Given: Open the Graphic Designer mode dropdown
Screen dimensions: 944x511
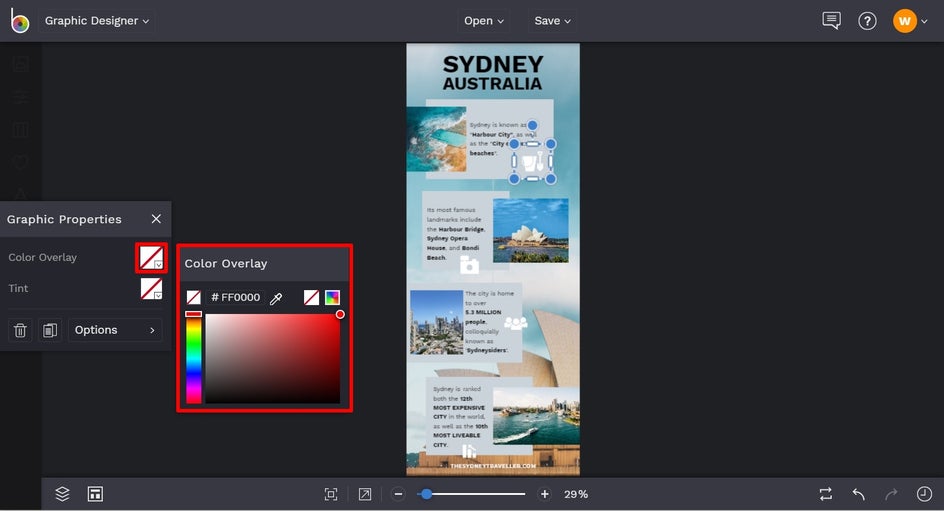Looking at the screenshot, I should (97, 20).
